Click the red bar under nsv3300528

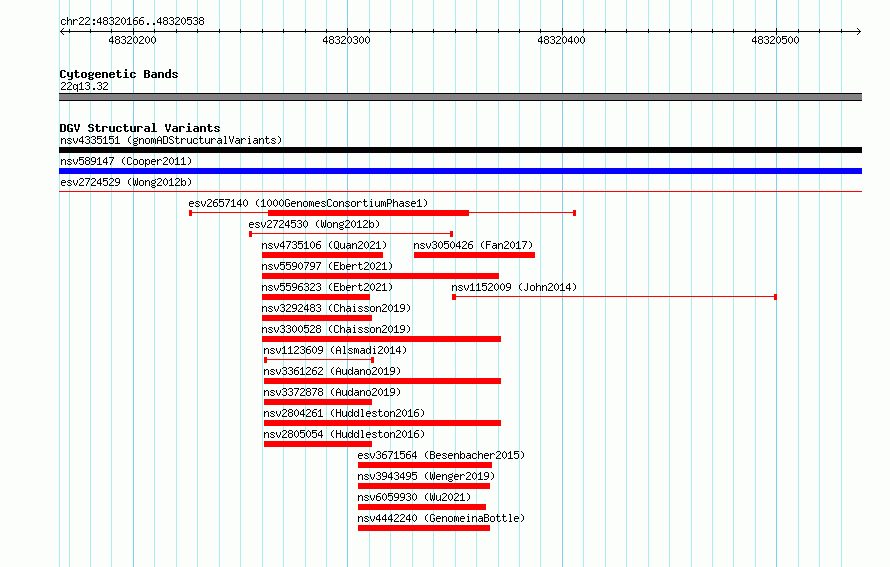381,339
